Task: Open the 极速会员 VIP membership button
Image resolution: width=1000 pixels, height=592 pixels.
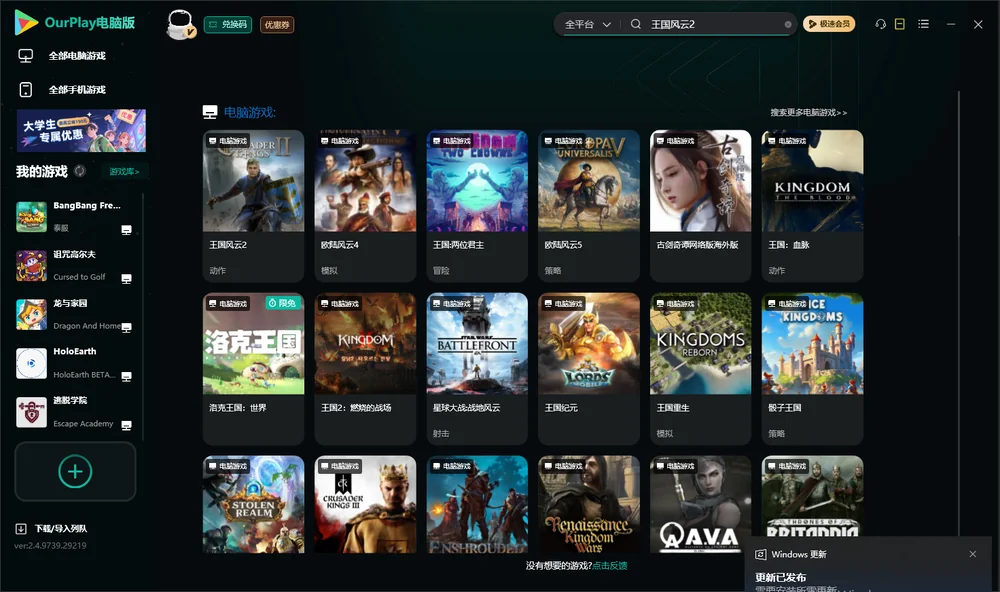Action: (829, 24)
